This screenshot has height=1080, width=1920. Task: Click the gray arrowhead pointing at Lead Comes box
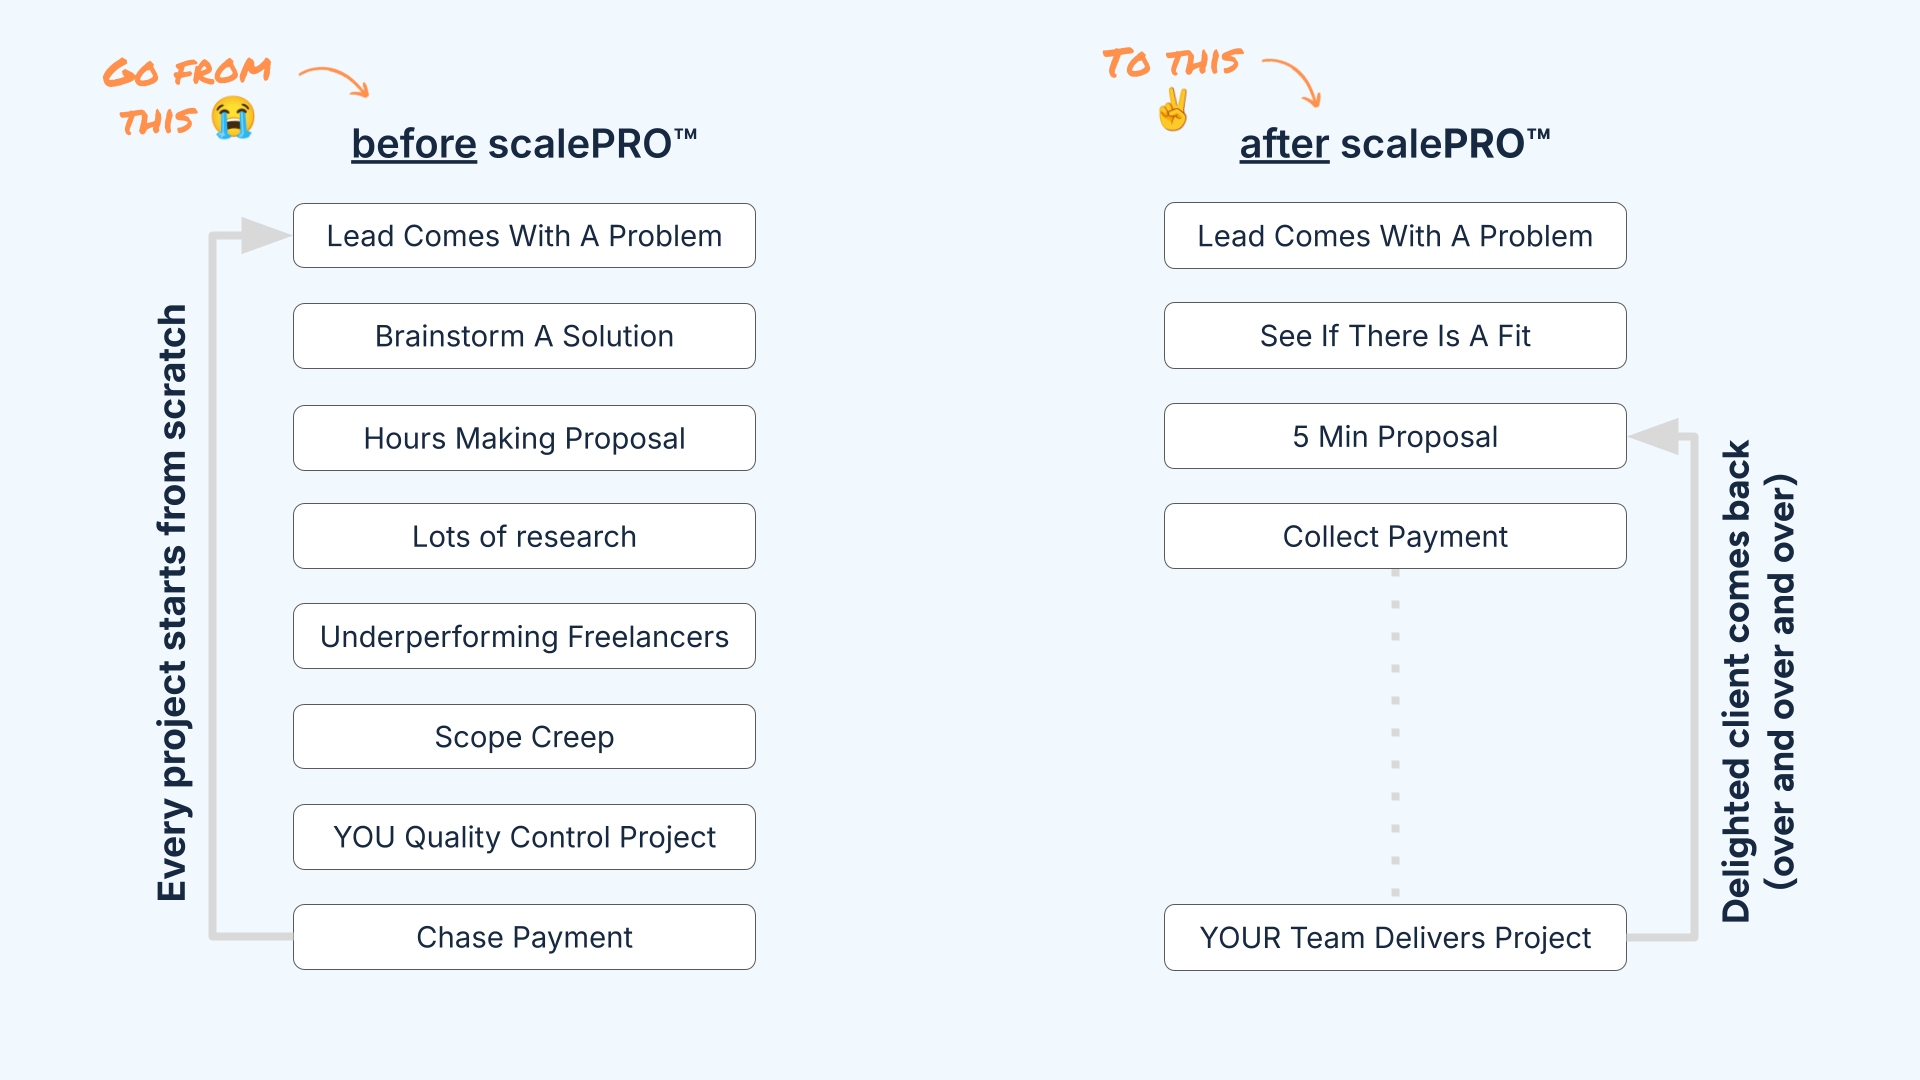point(263,236)
